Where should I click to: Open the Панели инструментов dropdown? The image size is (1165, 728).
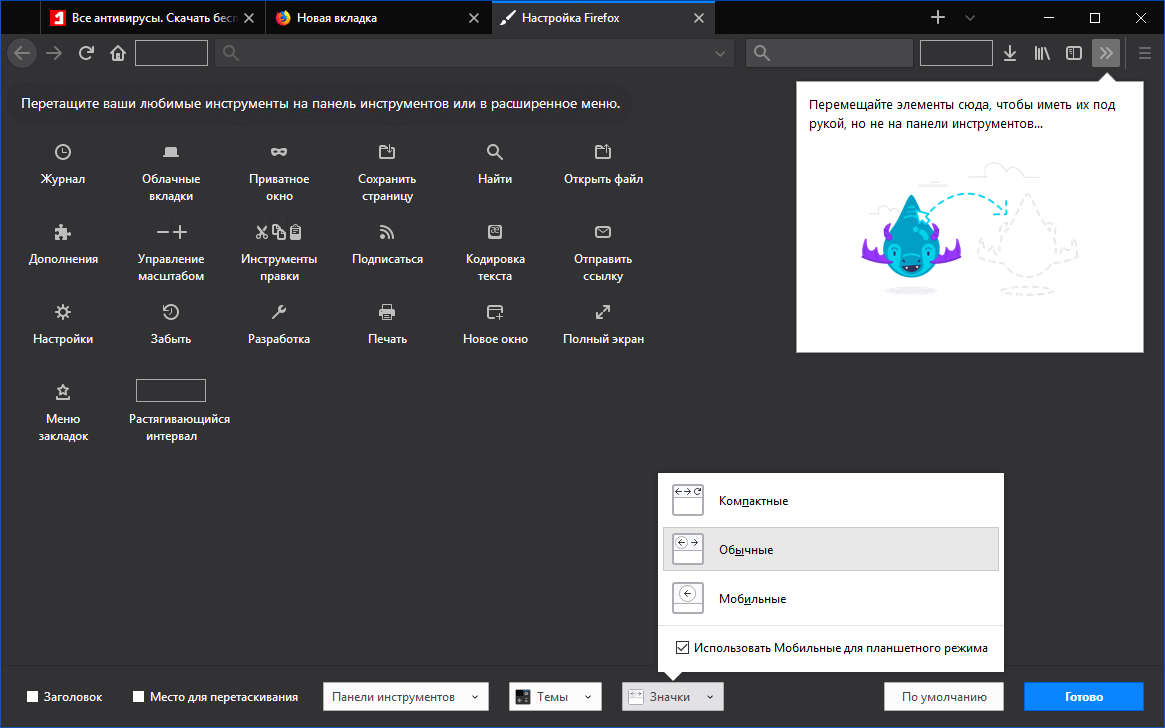point(405,696)
